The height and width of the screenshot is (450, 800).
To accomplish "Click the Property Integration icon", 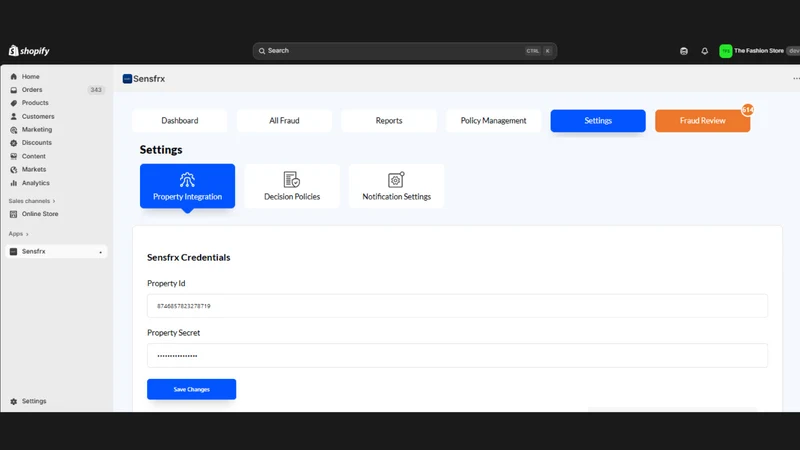I will pyautogui.click(x=187, y=180).
